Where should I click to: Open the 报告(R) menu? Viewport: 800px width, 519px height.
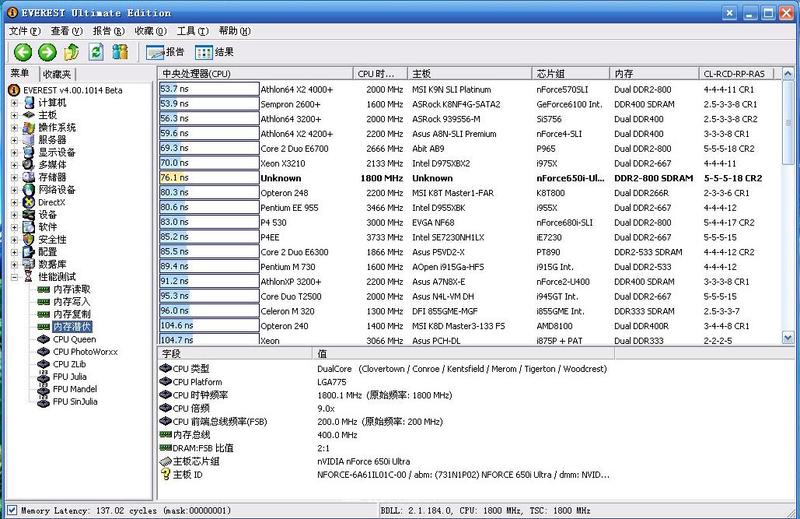pyautogui.click(x=109, y=31)
